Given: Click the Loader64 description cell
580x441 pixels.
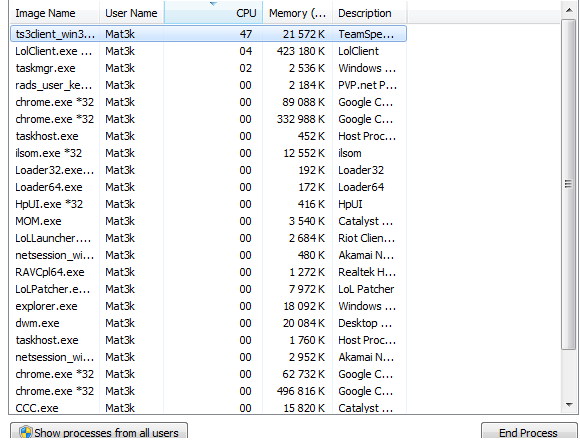Looking at the screenshot, I should [361, 187].
